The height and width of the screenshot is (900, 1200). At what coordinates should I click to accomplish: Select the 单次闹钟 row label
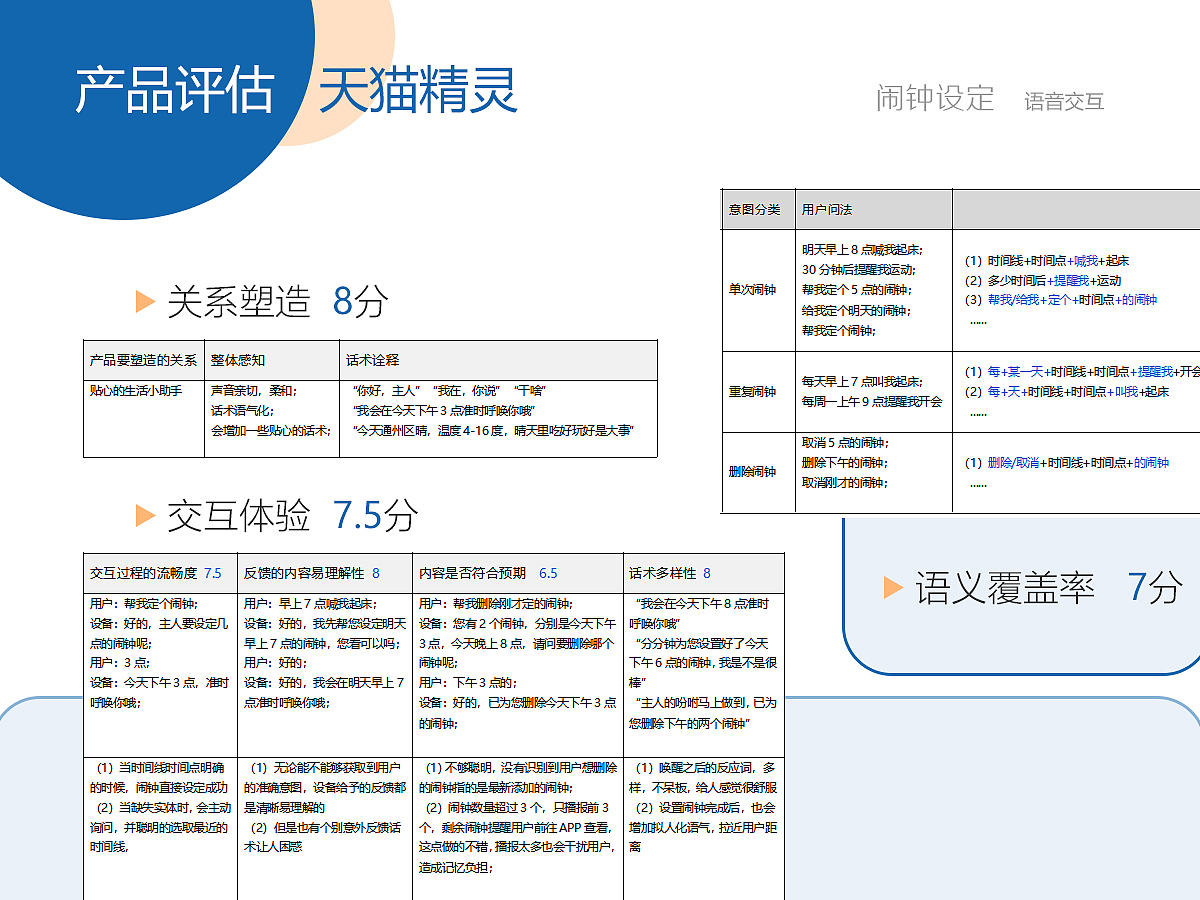[752, 290]
